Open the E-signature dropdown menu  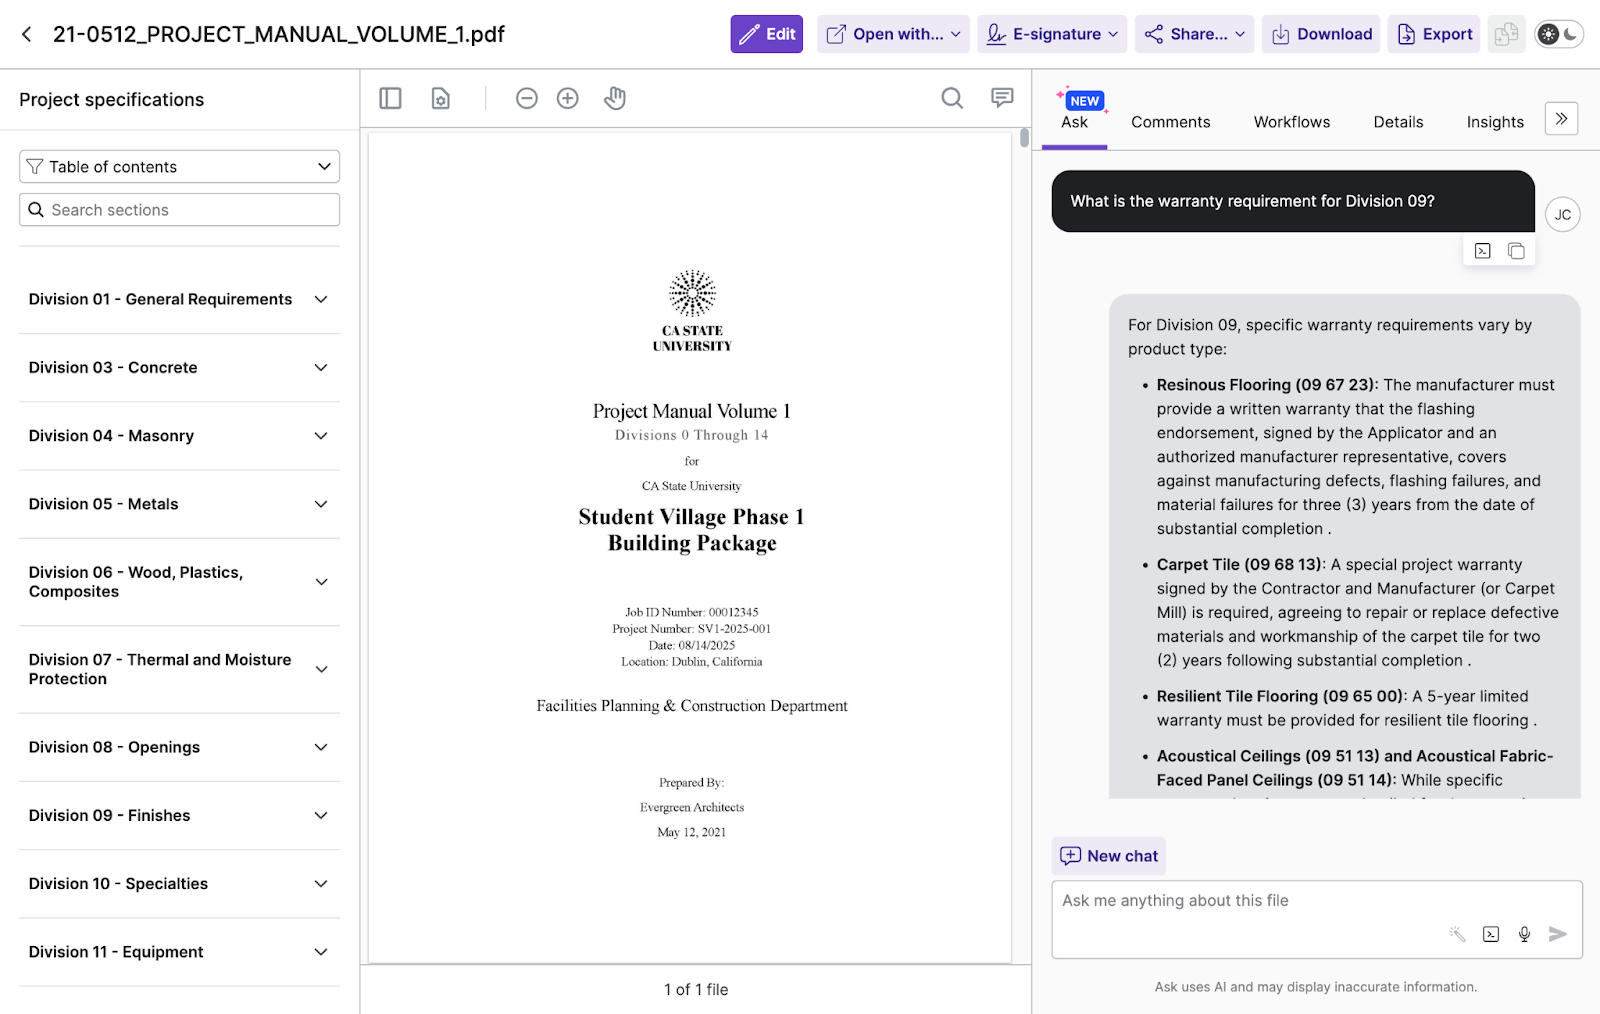[1052, 34]
